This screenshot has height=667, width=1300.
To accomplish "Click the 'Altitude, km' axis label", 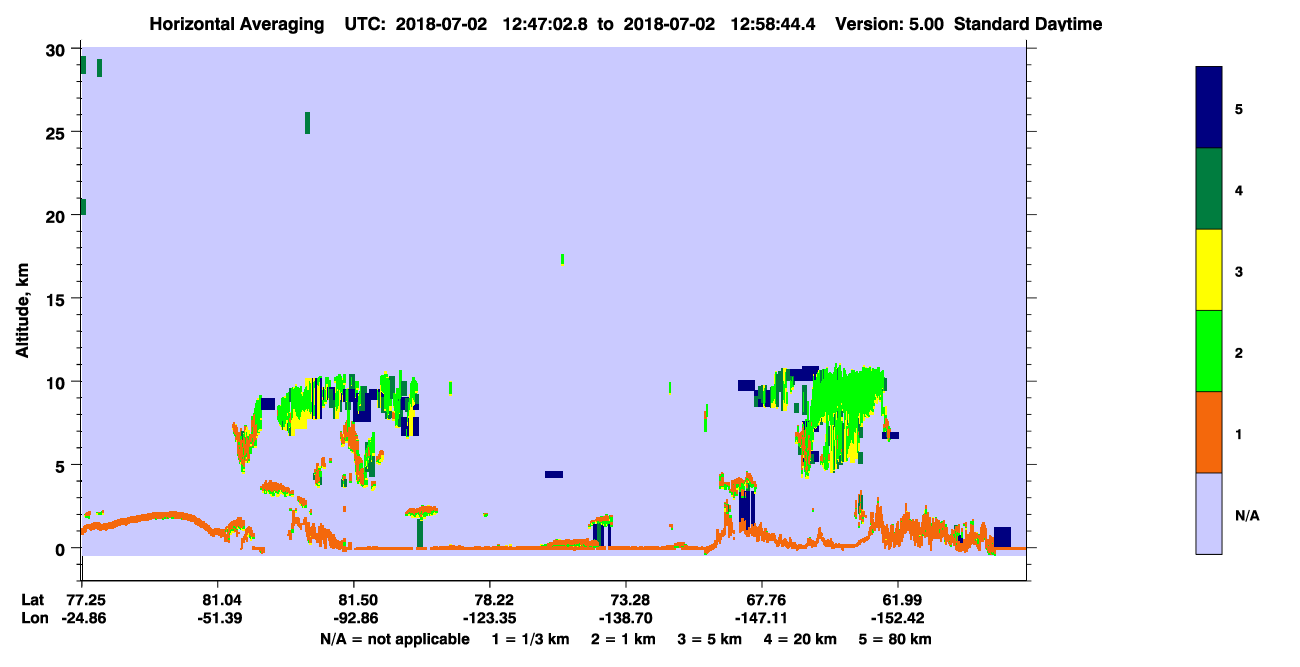I will point(22,308).
